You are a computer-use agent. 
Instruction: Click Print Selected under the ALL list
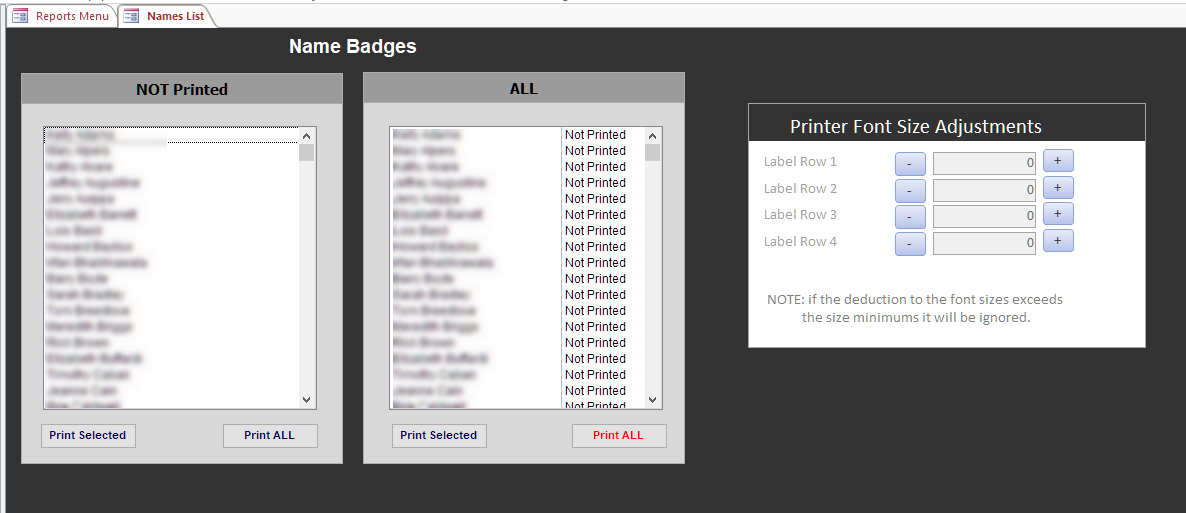click(439, 436)
